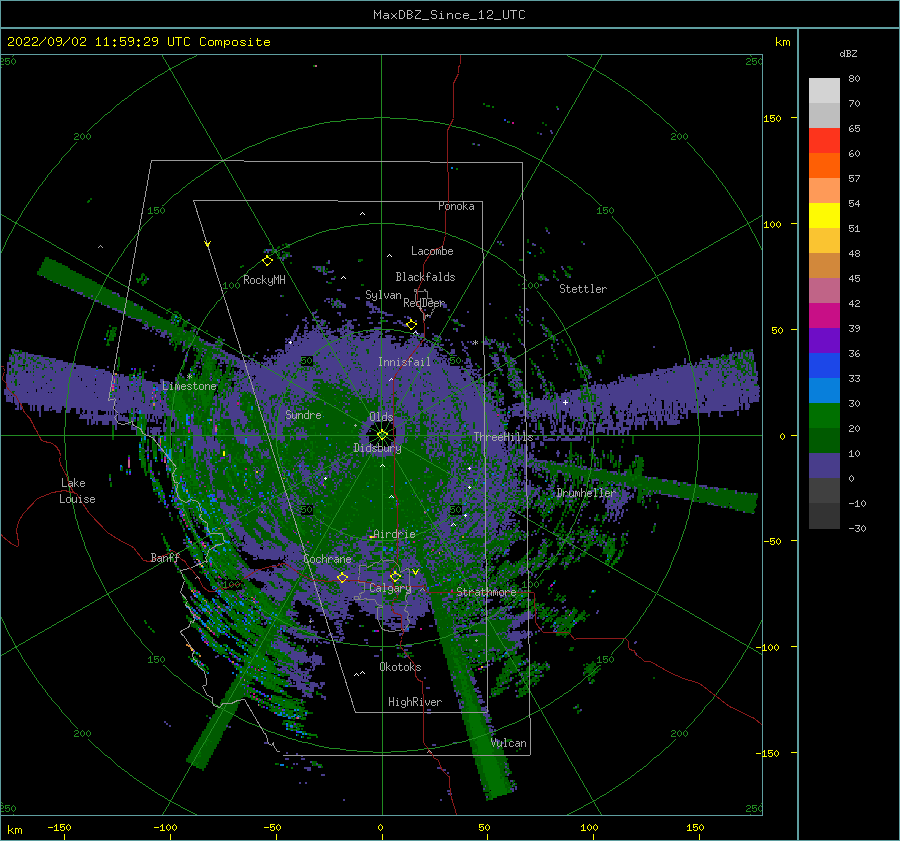900x841 pixels.
Task: Pick the light gray 70–80 dBZ swatch
Action: coord(824,91)
